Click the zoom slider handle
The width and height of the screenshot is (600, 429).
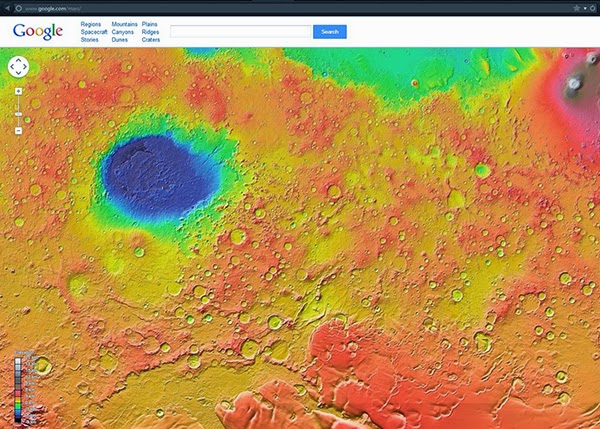[18, 114]
